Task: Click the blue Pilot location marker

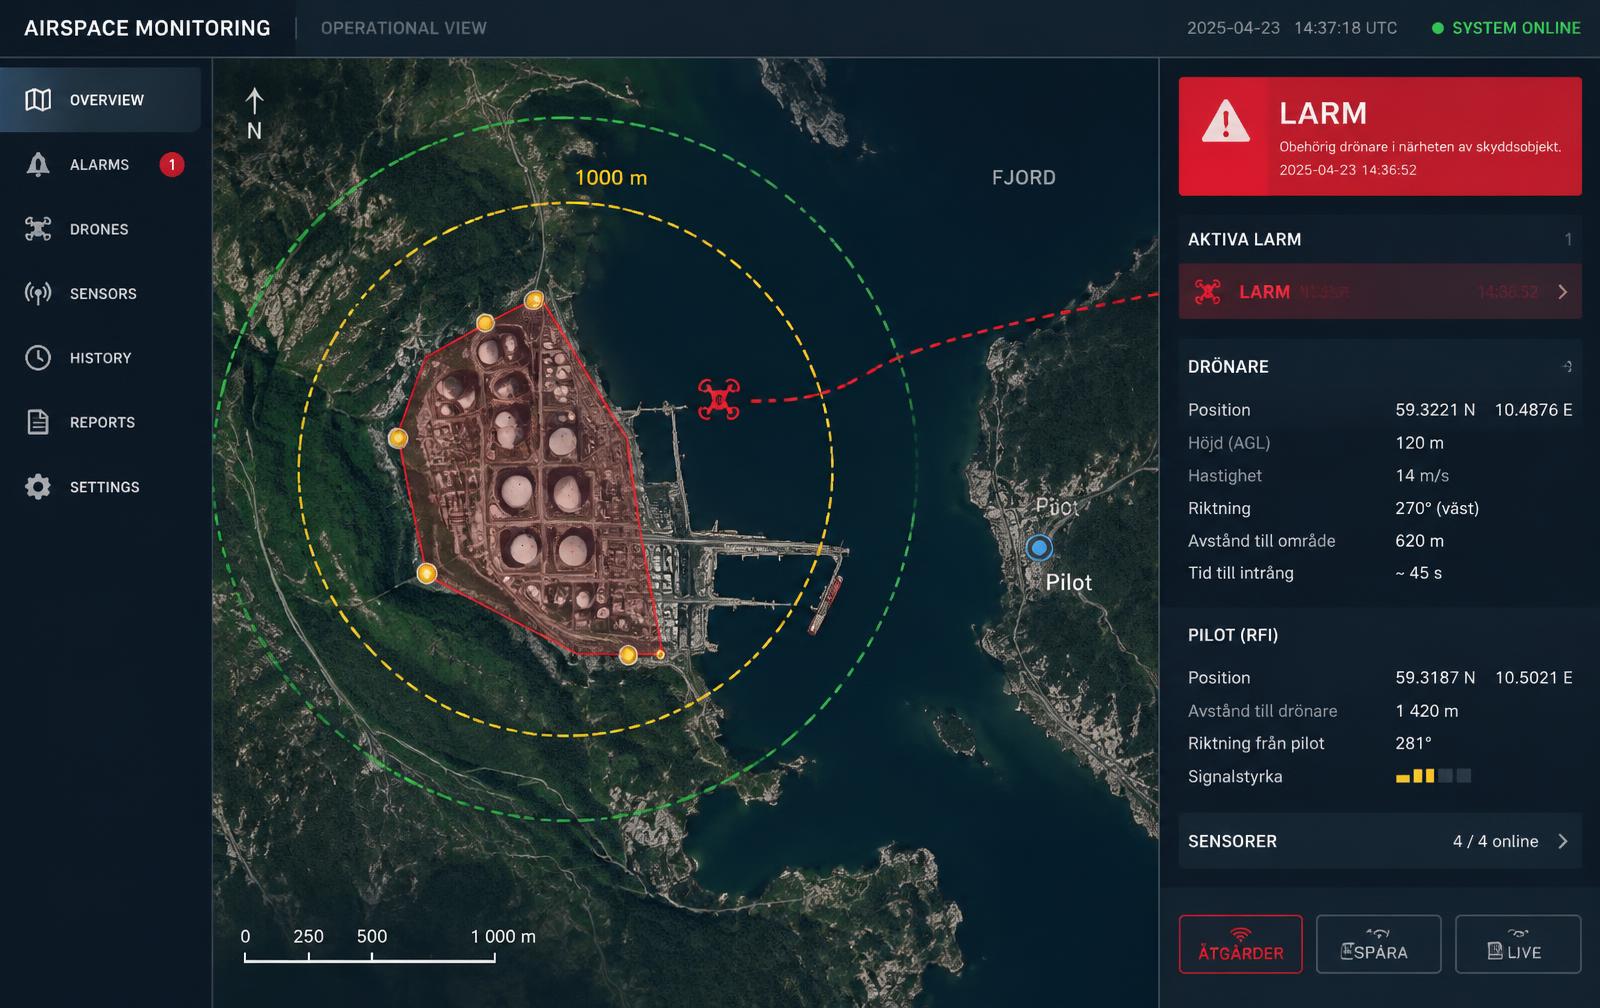Action: tap(1039, 548)
